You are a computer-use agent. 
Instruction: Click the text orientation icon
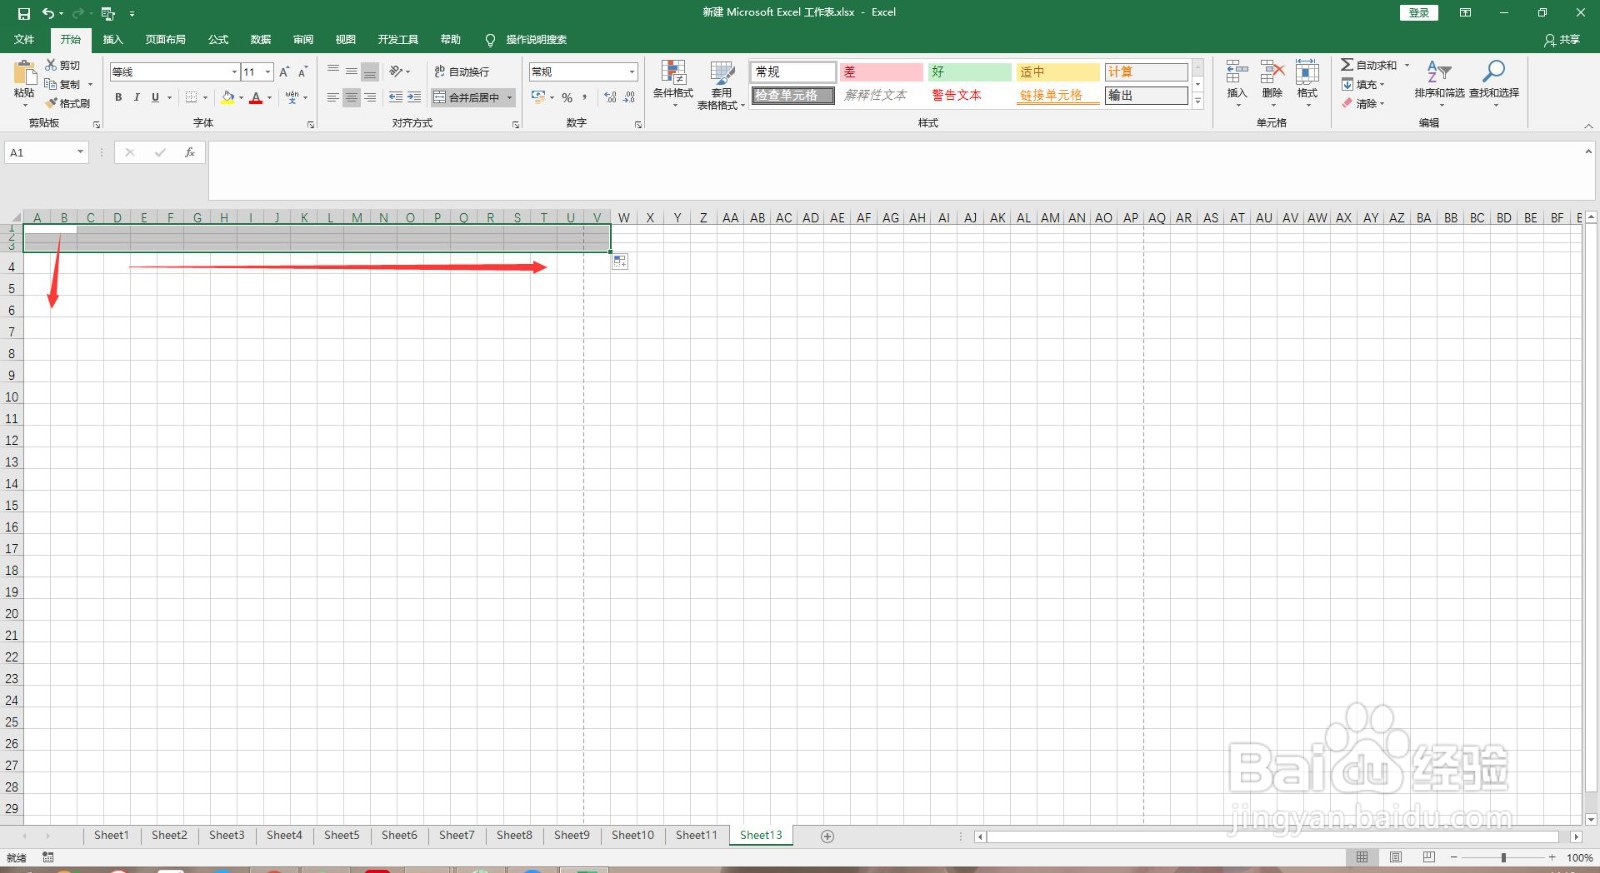(396, 71)
